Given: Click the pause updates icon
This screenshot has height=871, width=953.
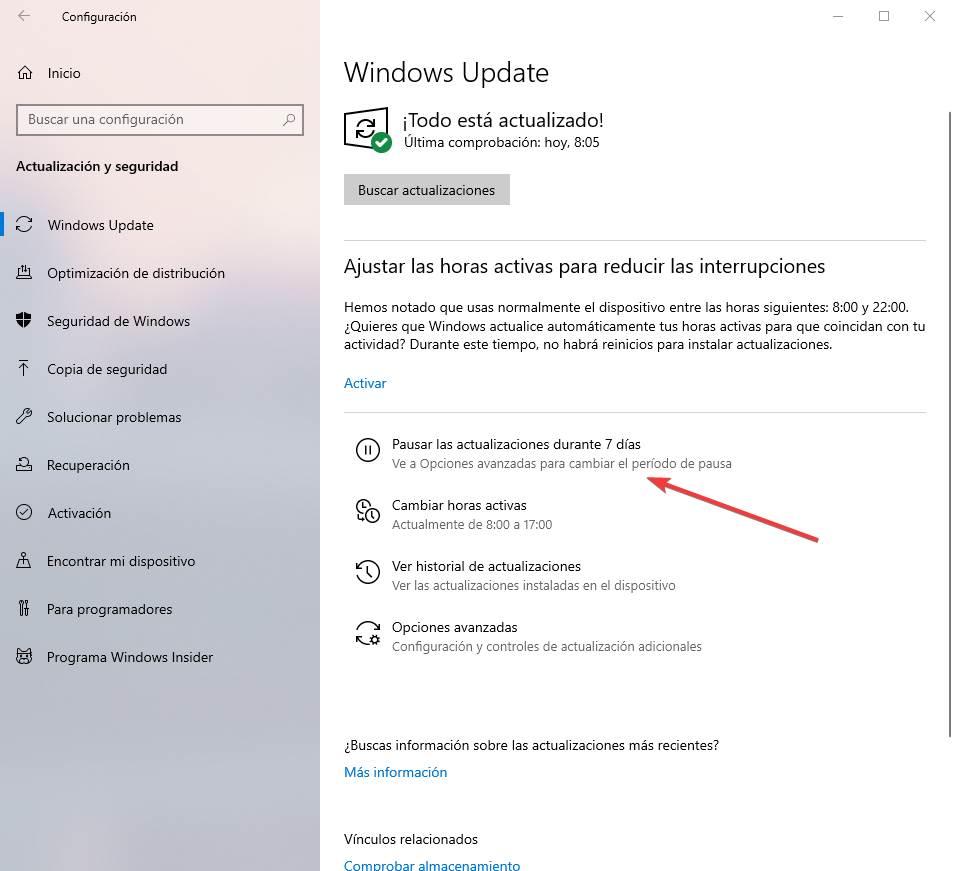Looking at the screenshot, I should pos(368,450).
